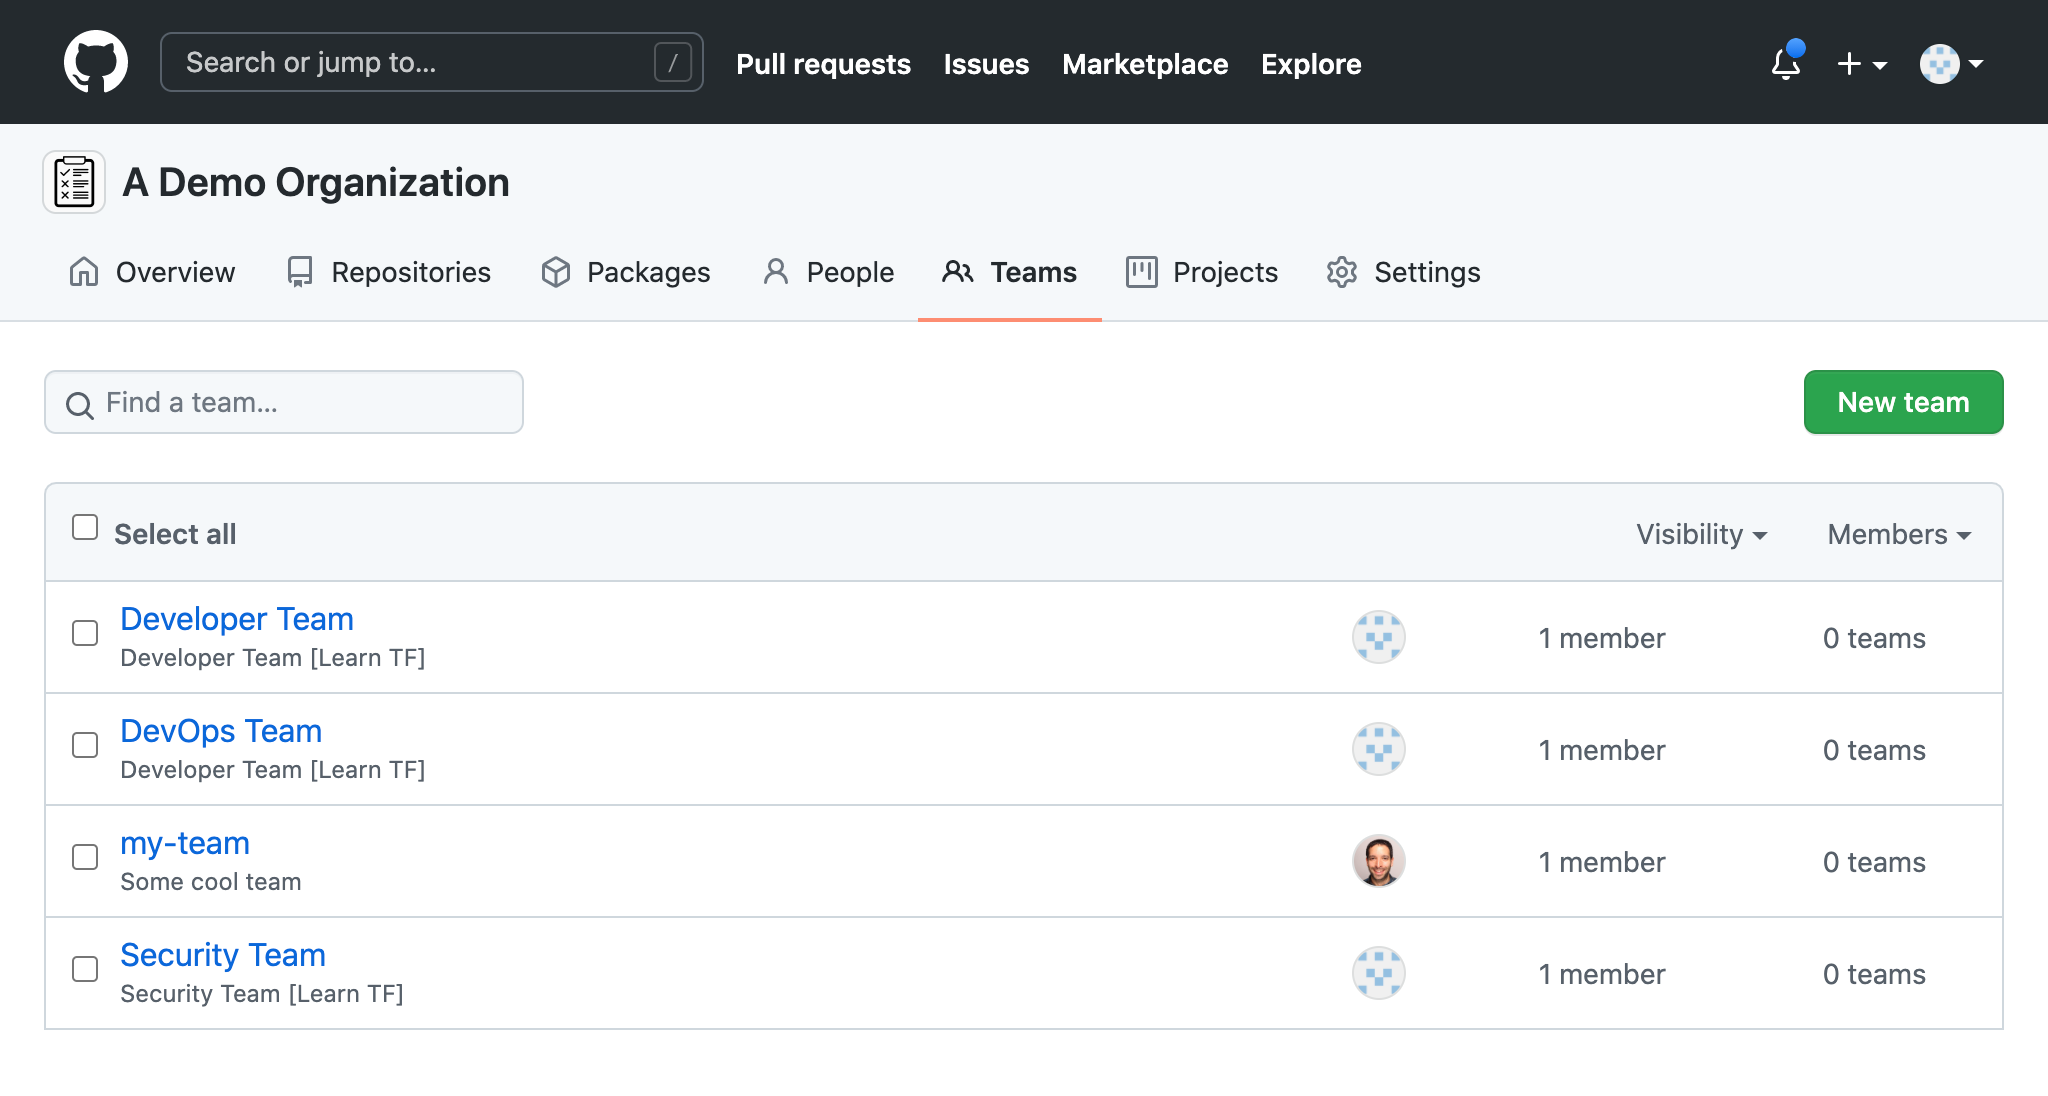This screenshot has height=1096, width=2048.
Task: Open notifications bell icon
Action: (1786, 63)
